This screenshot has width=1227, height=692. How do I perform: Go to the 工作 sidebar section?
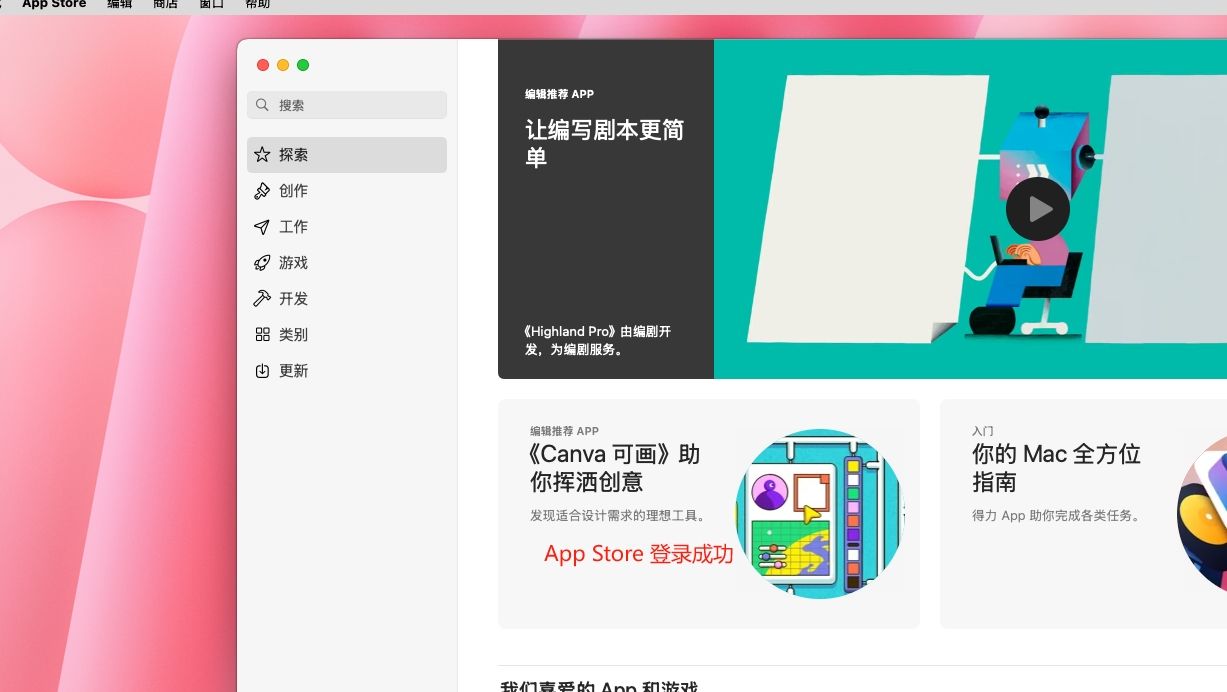(347, 227)
